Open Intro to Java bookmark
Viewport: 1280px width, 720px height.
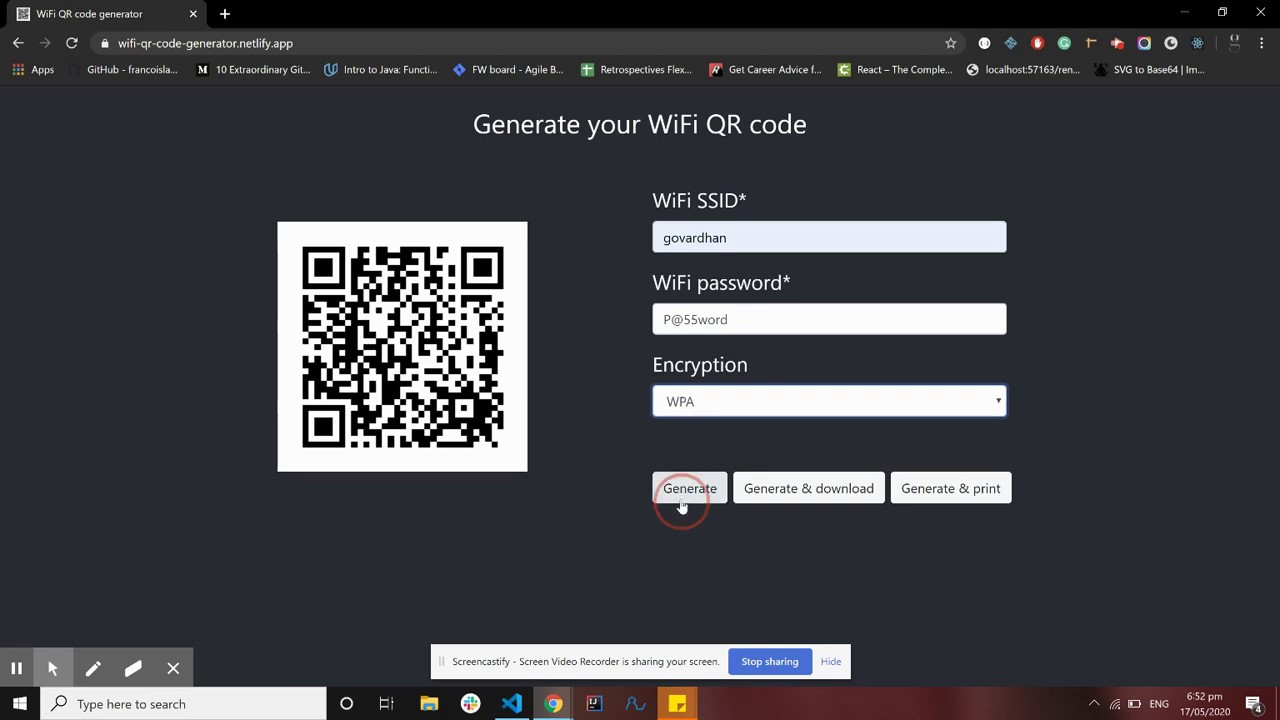[381, 69]
